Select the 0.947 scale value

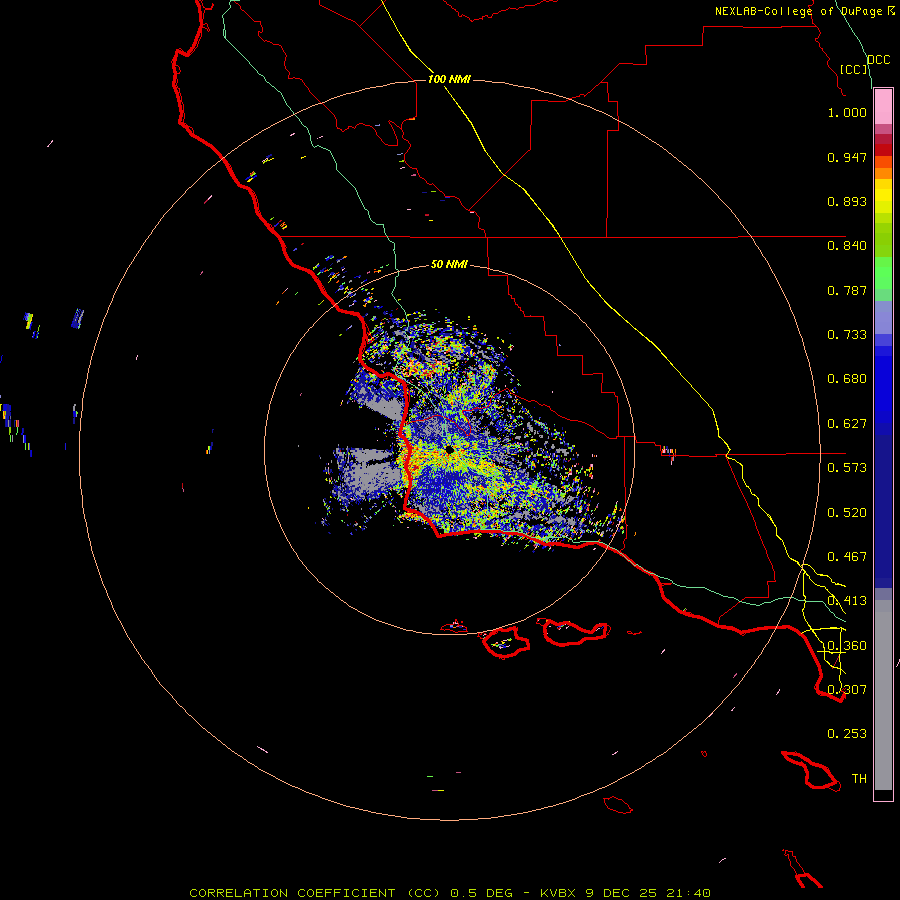(x=847, y=157)
